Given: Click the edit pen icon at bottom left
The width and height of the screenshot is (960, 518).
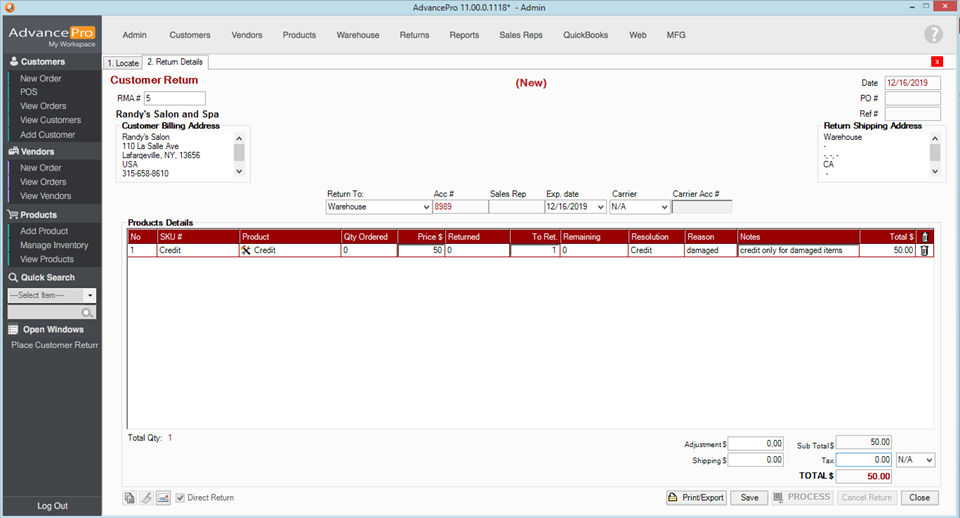Looking at the screenshot, I should [146, 498].
